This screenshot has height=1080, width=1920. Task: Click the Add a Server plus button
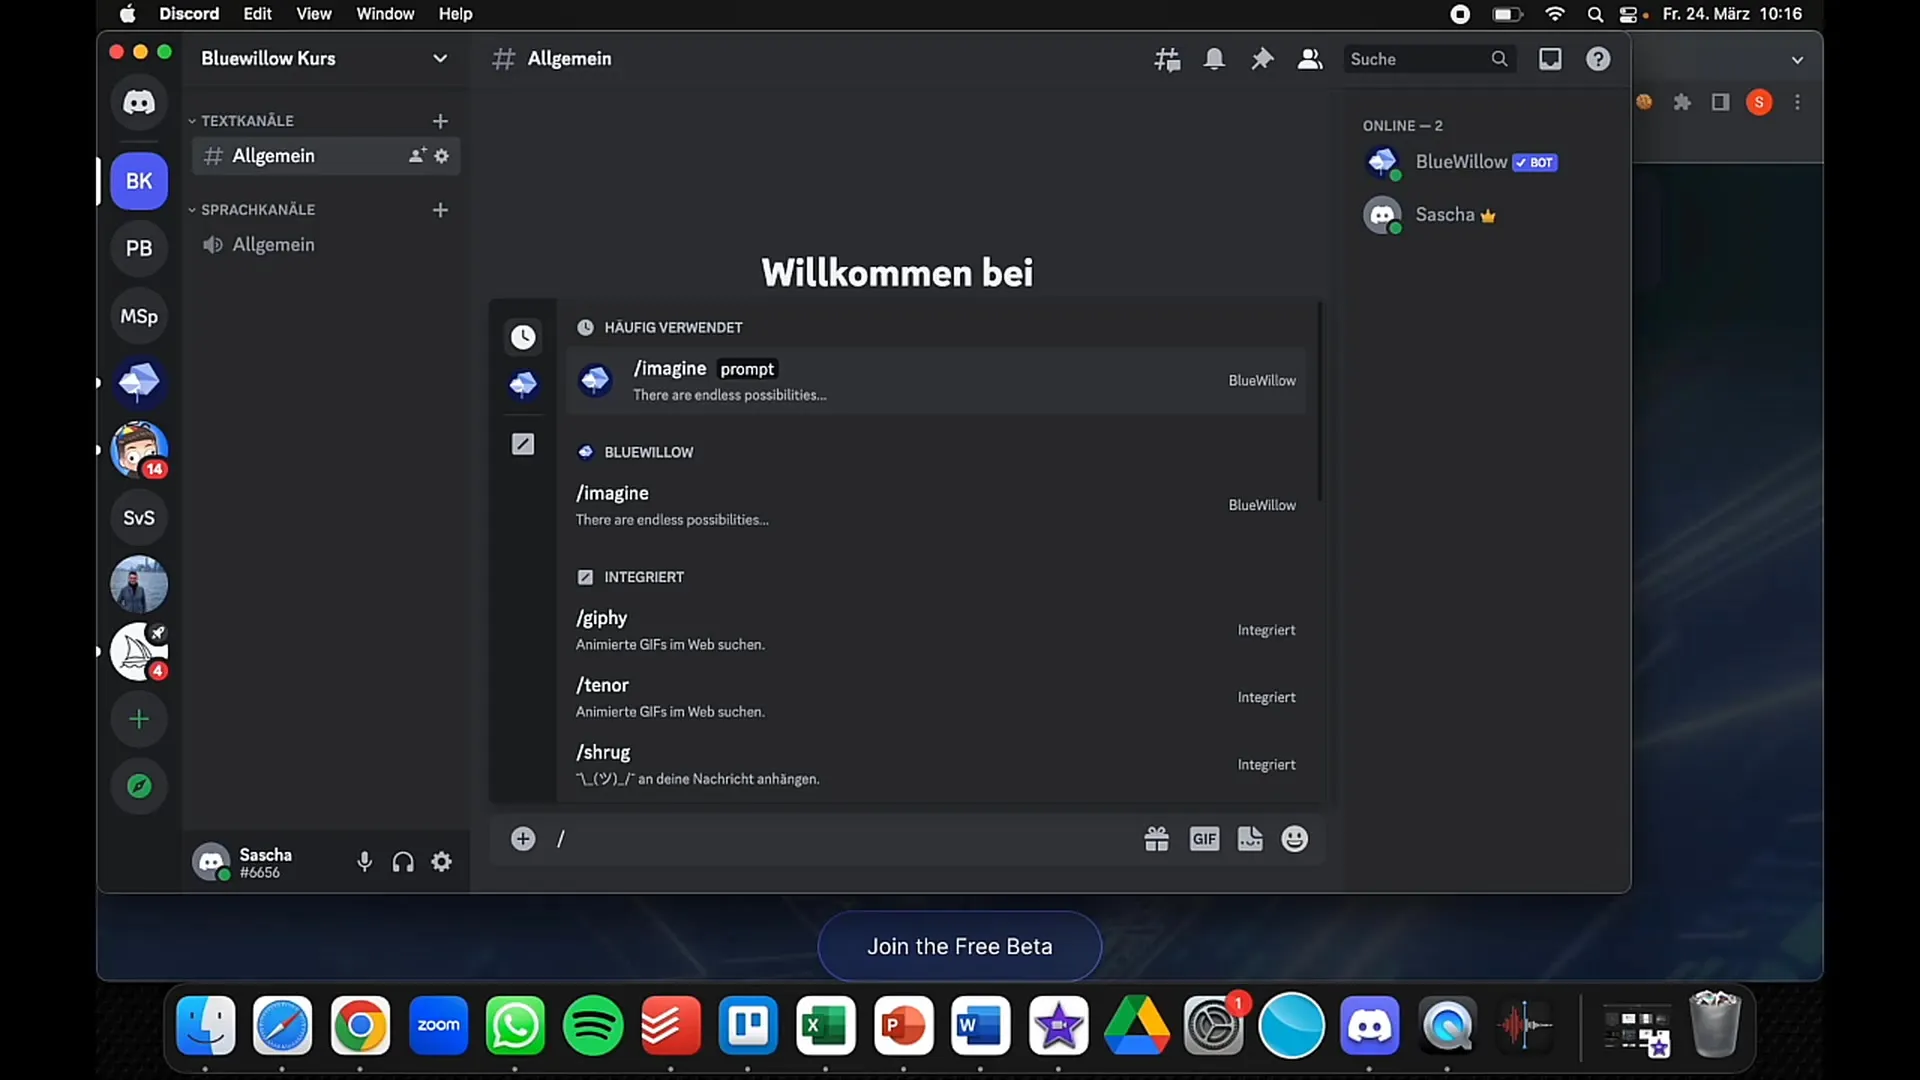click(138, 719)
